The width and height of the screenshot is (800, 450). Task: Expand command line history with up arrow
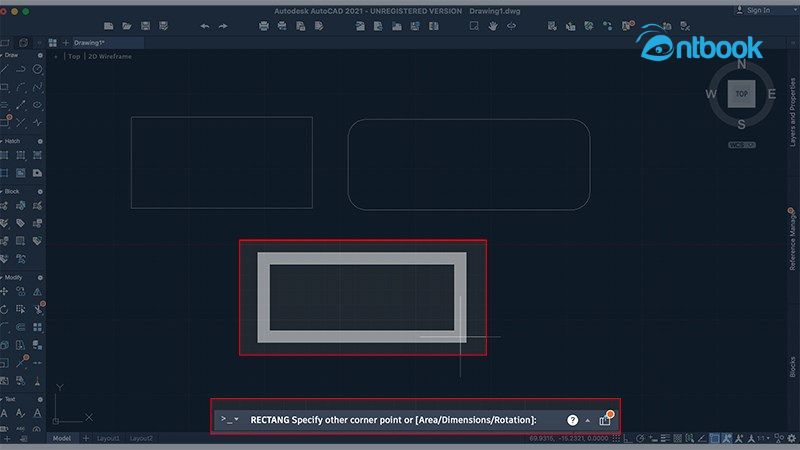coord(588,420)
